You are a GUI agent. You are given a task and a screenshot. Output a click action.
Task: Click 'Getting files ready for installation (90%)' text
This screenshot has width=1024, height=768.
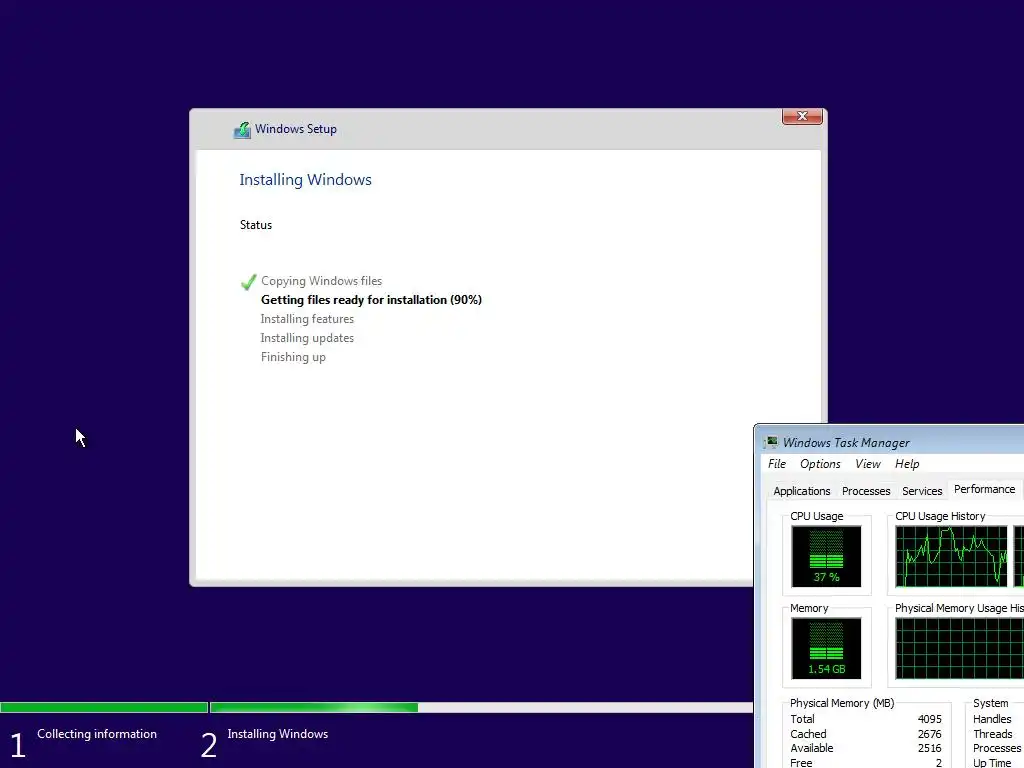point(371,300)
